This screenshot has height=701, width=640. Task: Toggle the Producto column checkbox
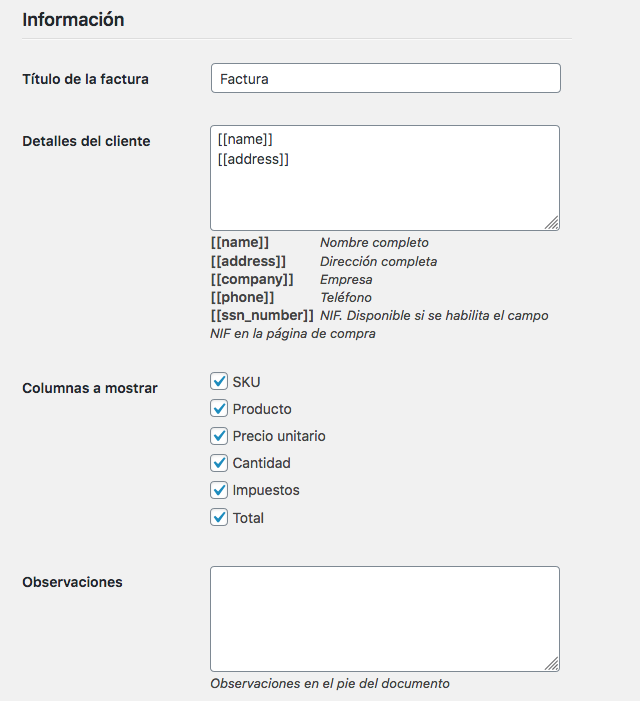[219, 409]
